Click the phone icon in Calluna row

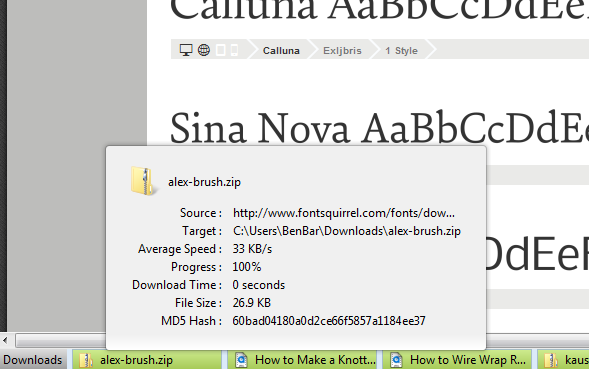click(234, 50)
